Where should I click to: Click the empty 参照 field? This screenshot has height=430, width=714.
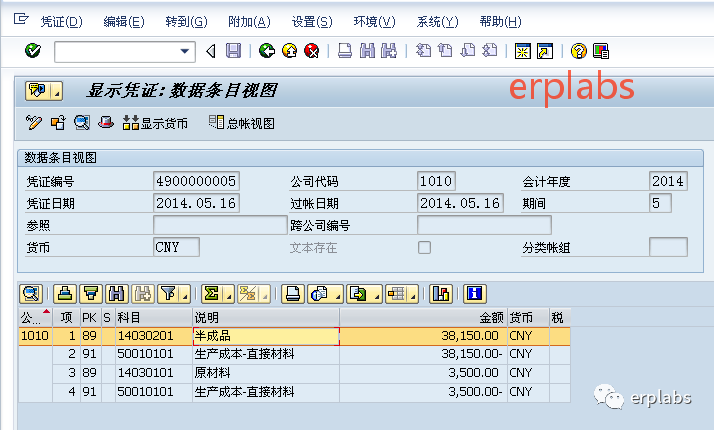pos(220,225)
